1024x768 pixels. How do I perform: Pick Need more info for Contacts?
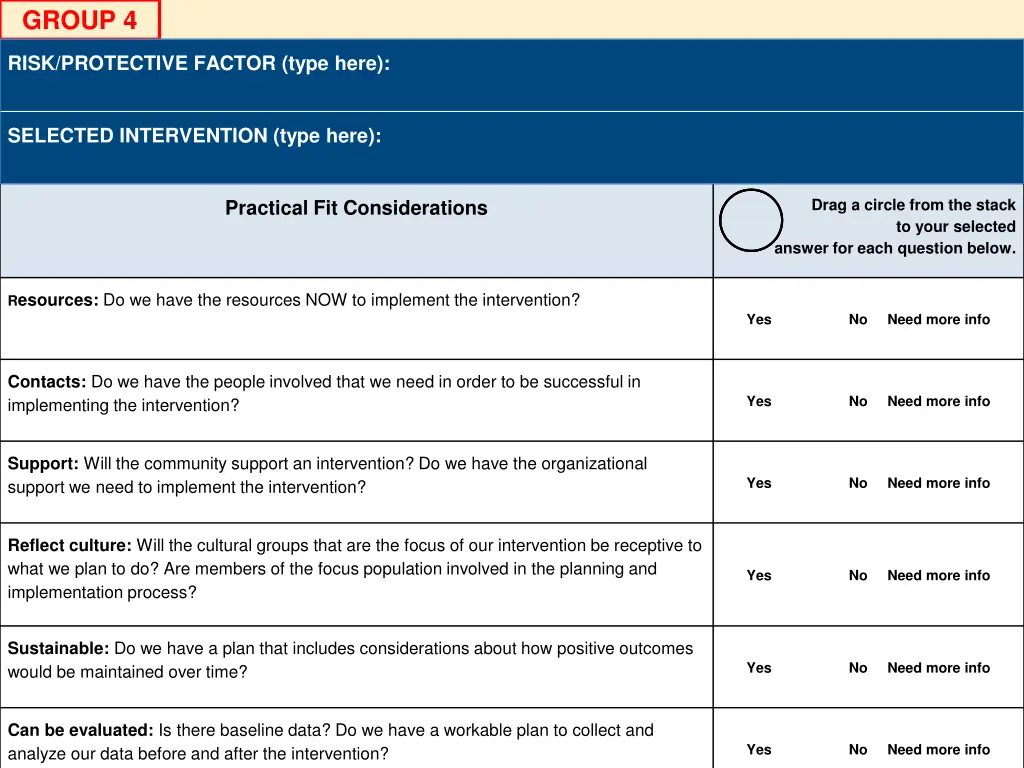point(938,401)
